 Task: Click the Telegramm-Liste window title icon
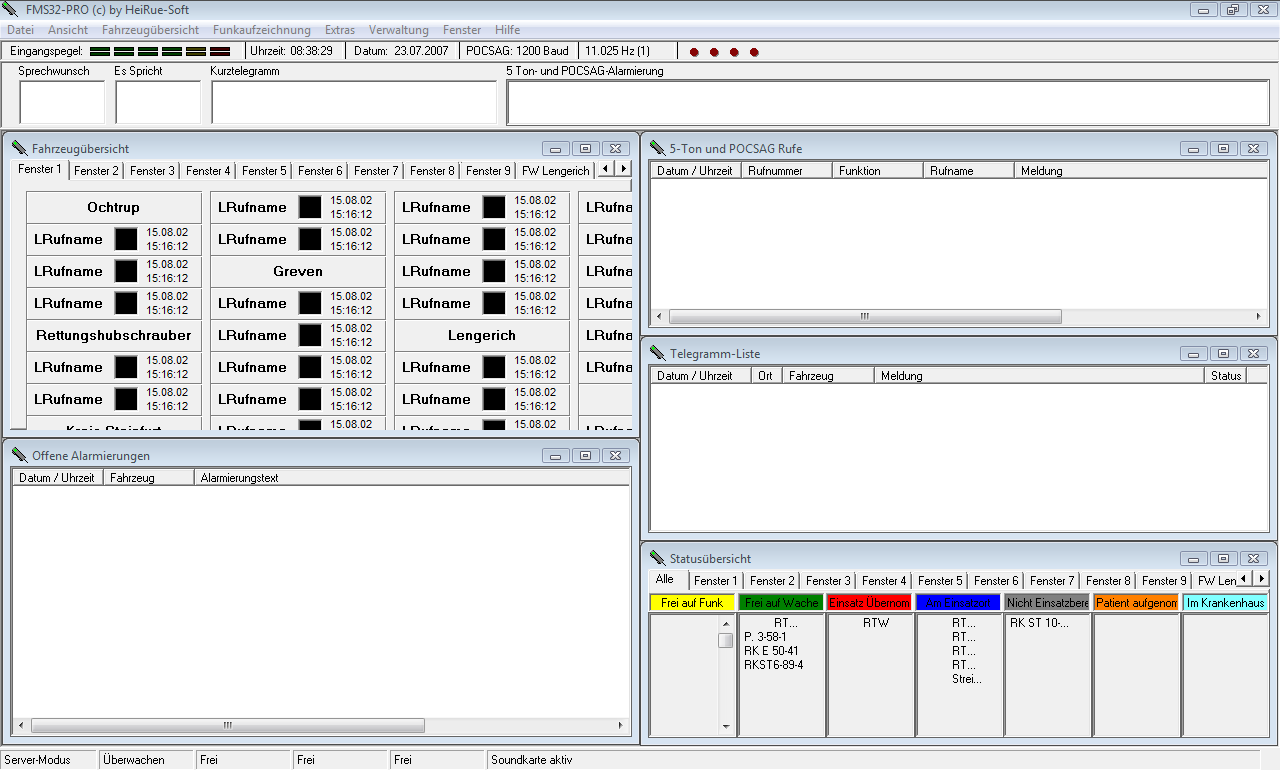click(657, 353)
